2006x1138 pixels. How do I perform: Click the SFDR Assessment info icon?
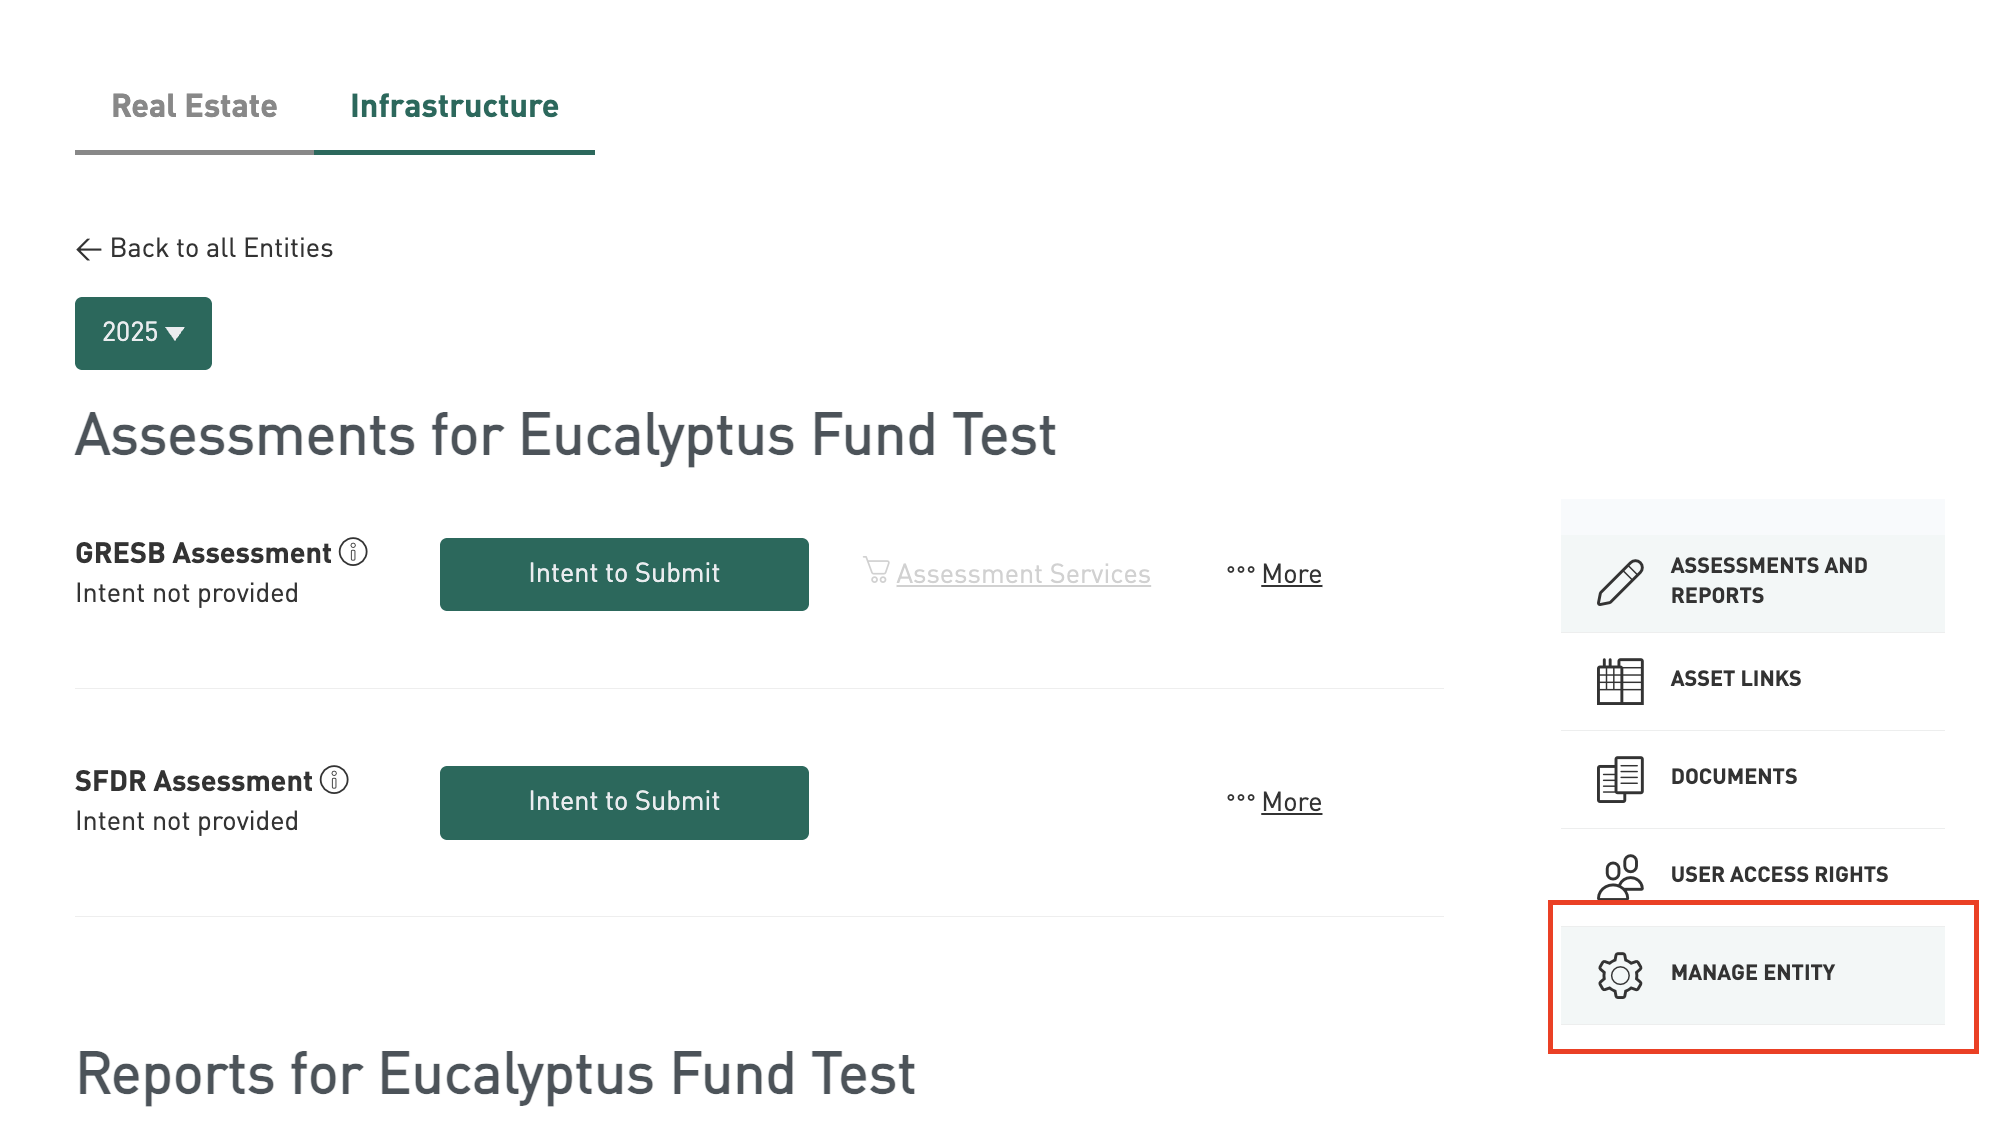(334, 780)
